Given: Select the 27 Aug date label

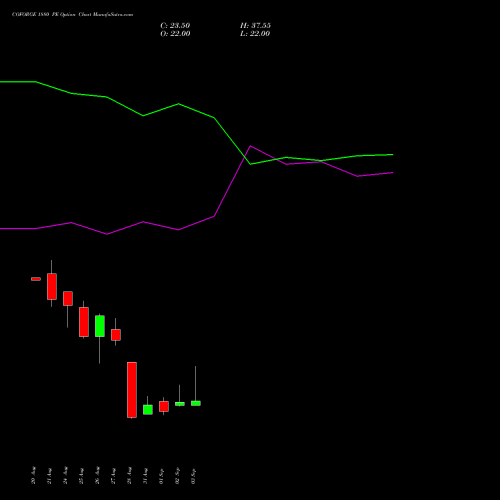Looking at the screenshot, I should coord(113,475).
